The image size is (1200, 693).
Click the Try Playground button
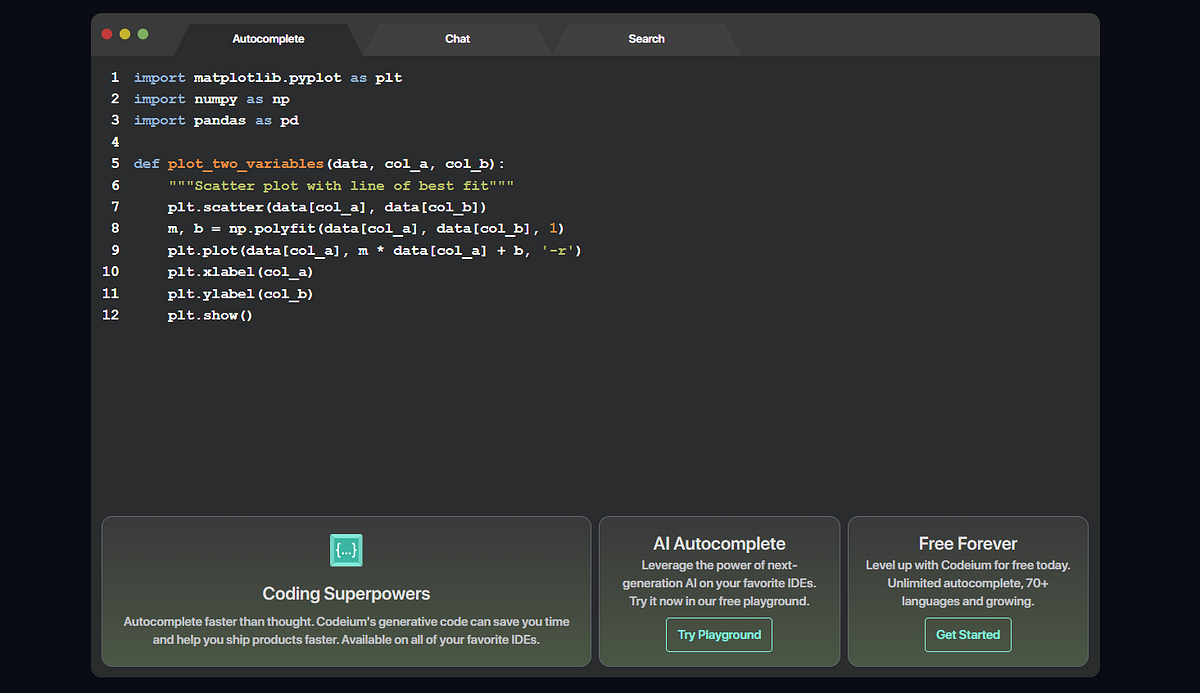718,634
